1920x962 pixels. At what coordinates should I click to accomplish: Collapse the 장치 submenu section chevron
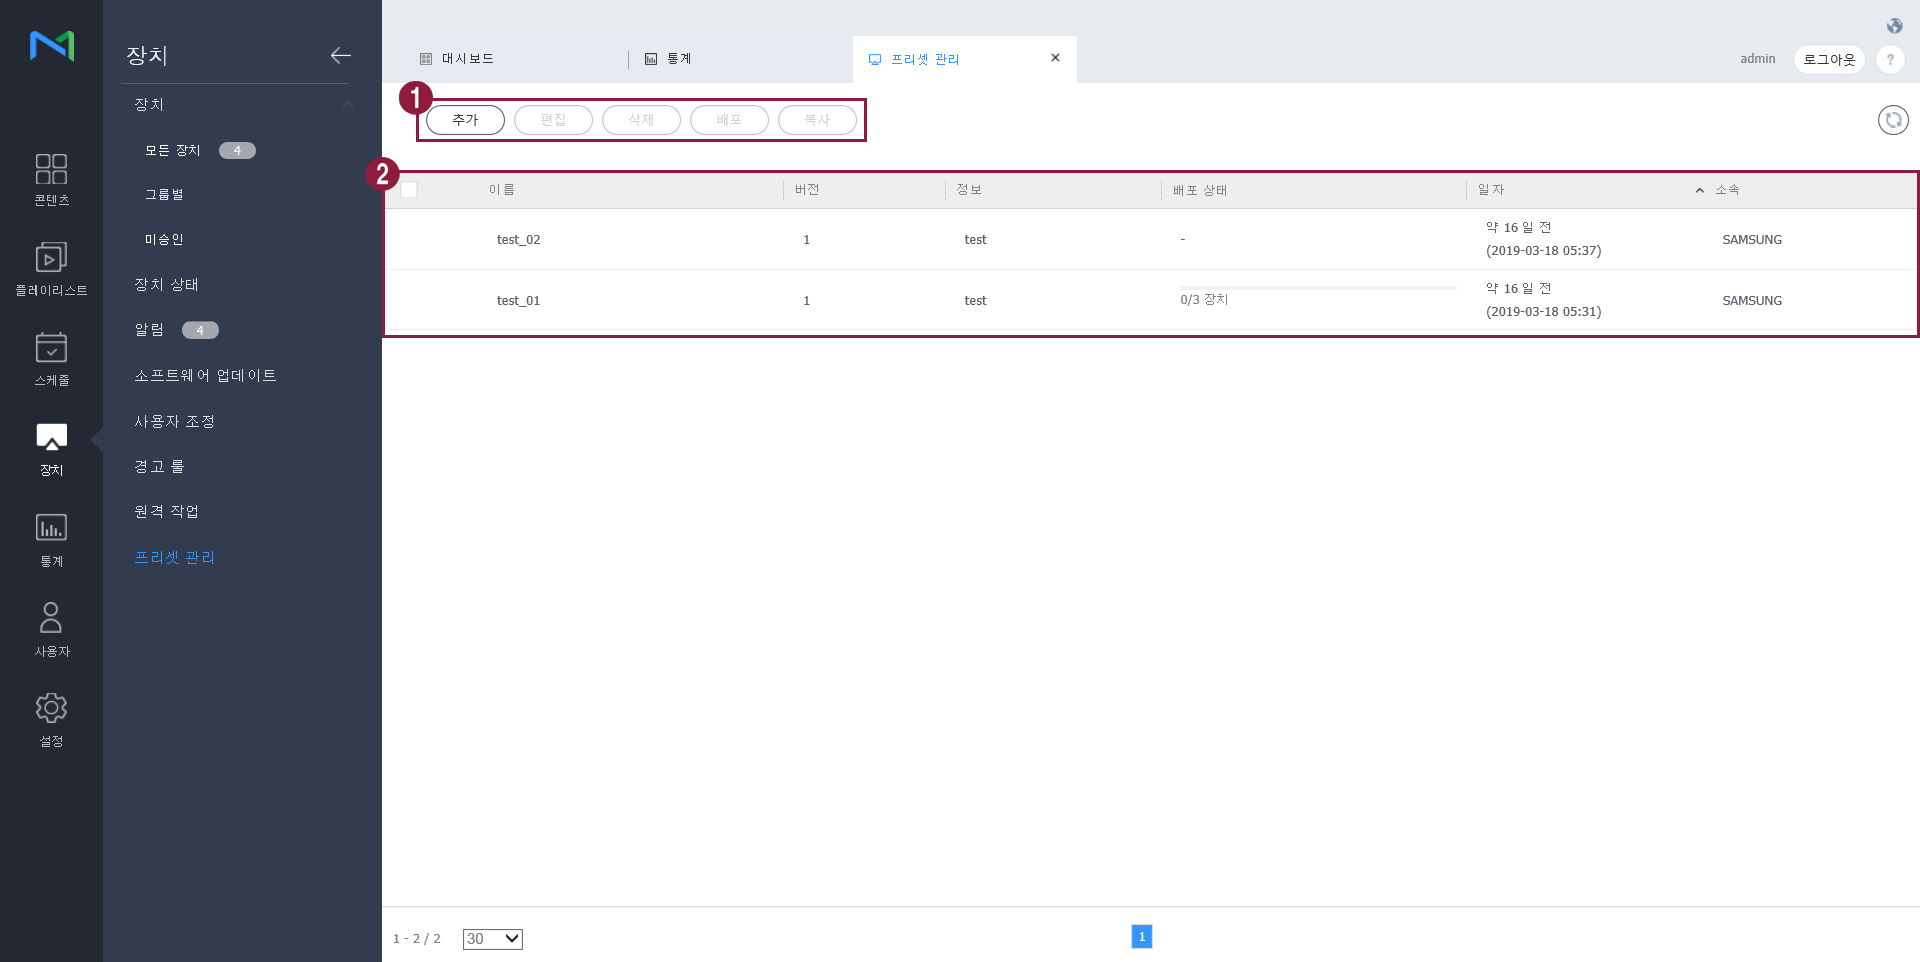(x=347, y=104)
